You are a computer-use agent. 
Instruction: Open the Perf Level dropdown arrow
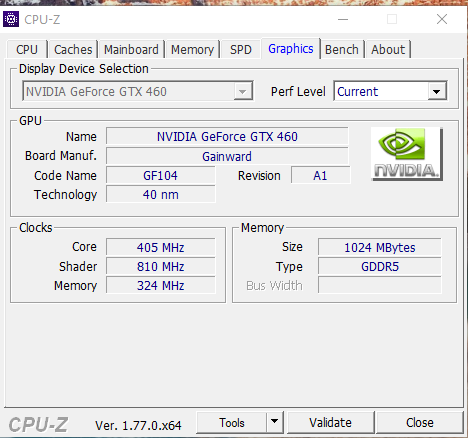coord(437,91)
